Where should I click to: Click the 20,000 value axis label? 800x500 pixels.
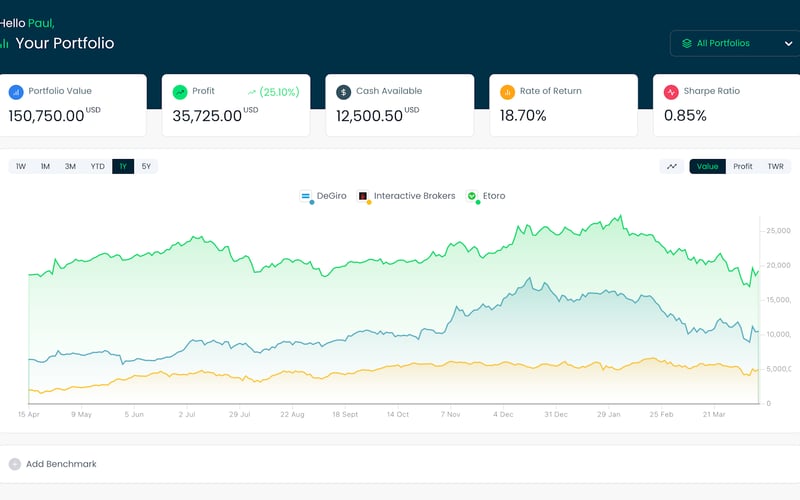(x=779, y=265)
